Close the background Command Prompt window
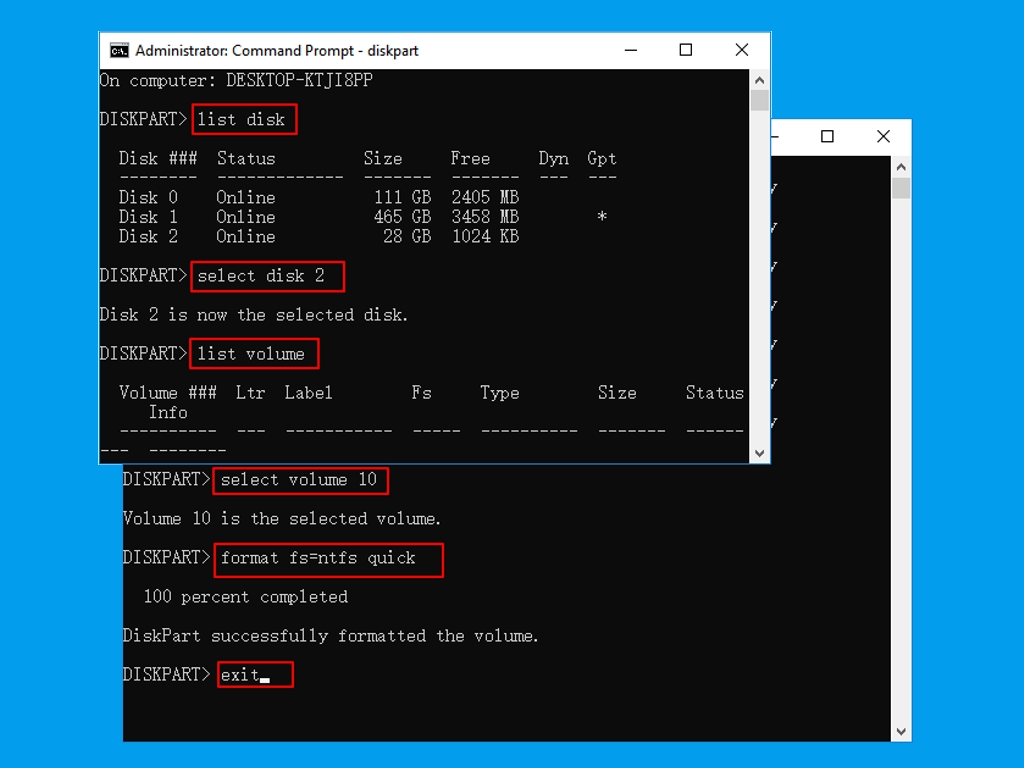1024x768 pixels. click(883, 137)
